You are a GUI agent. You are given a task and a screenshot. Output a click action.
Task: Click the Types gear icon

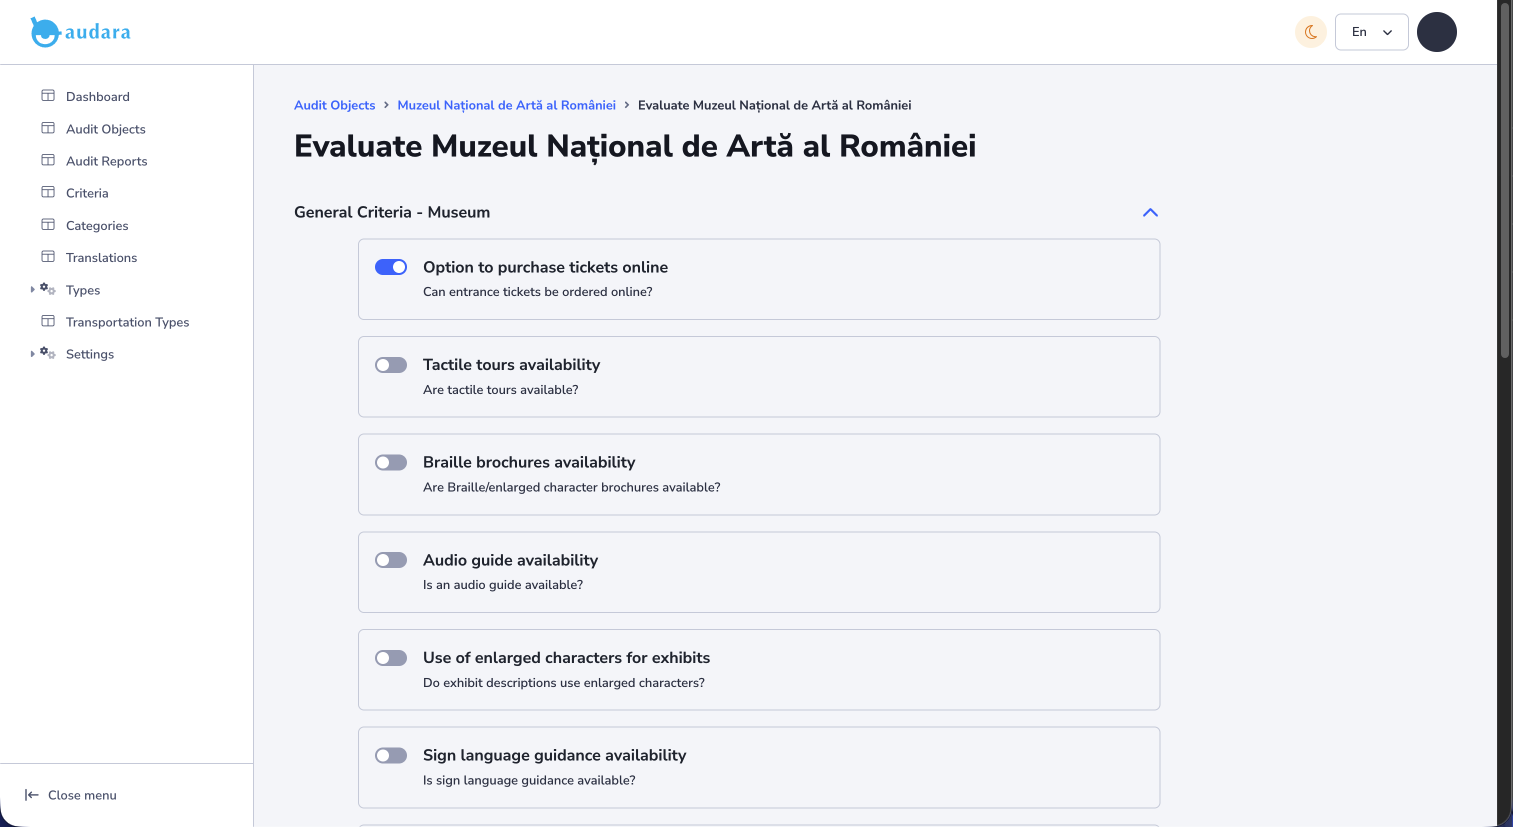[x=48, y=289]
